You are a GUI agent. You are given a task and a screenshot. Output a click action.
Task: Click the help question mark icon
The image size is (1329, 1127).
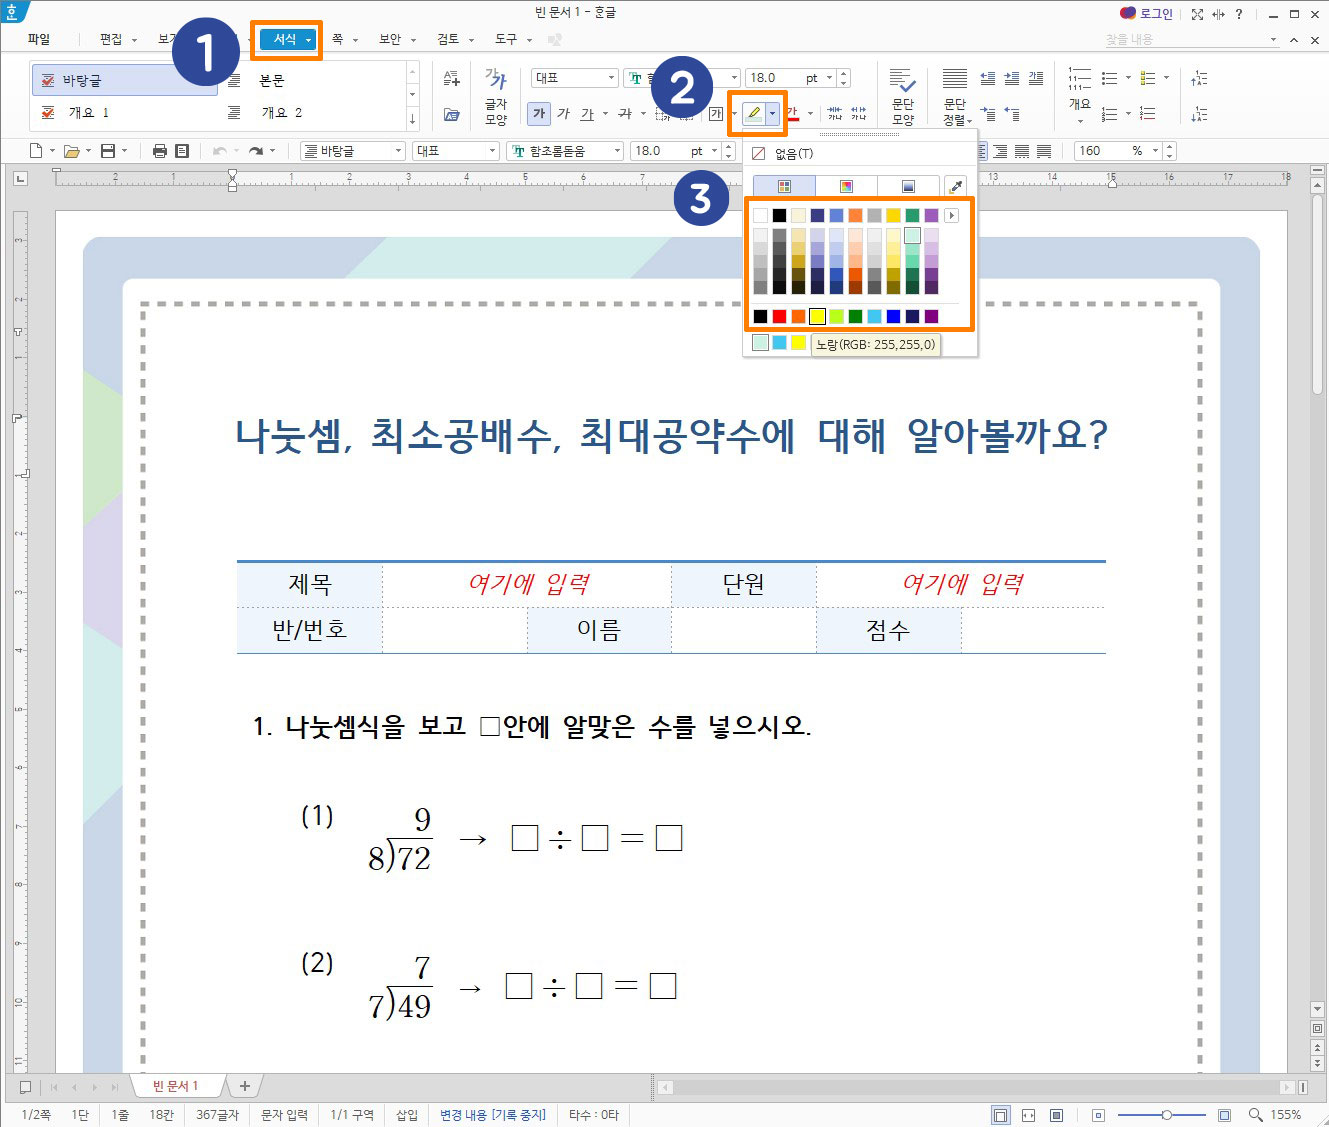coord(1239,14)
